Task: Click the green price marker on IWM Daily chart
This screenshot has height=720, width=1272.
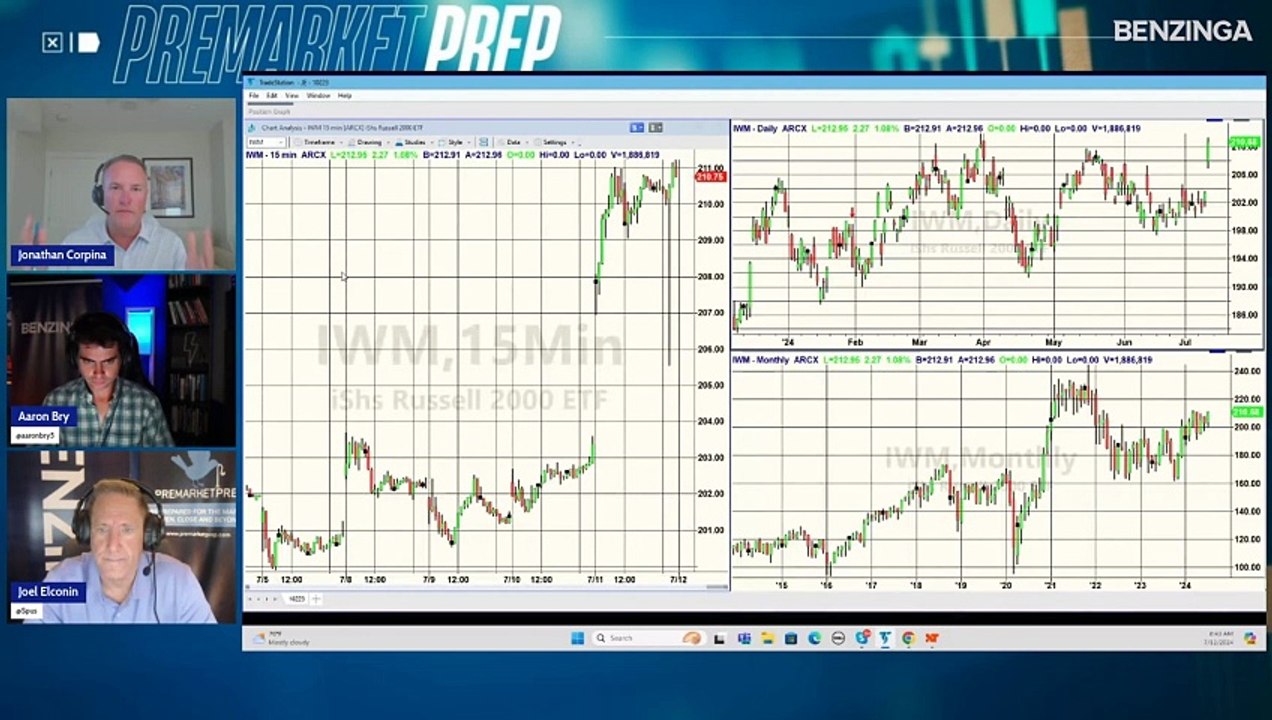Action: coord(1246,143)
